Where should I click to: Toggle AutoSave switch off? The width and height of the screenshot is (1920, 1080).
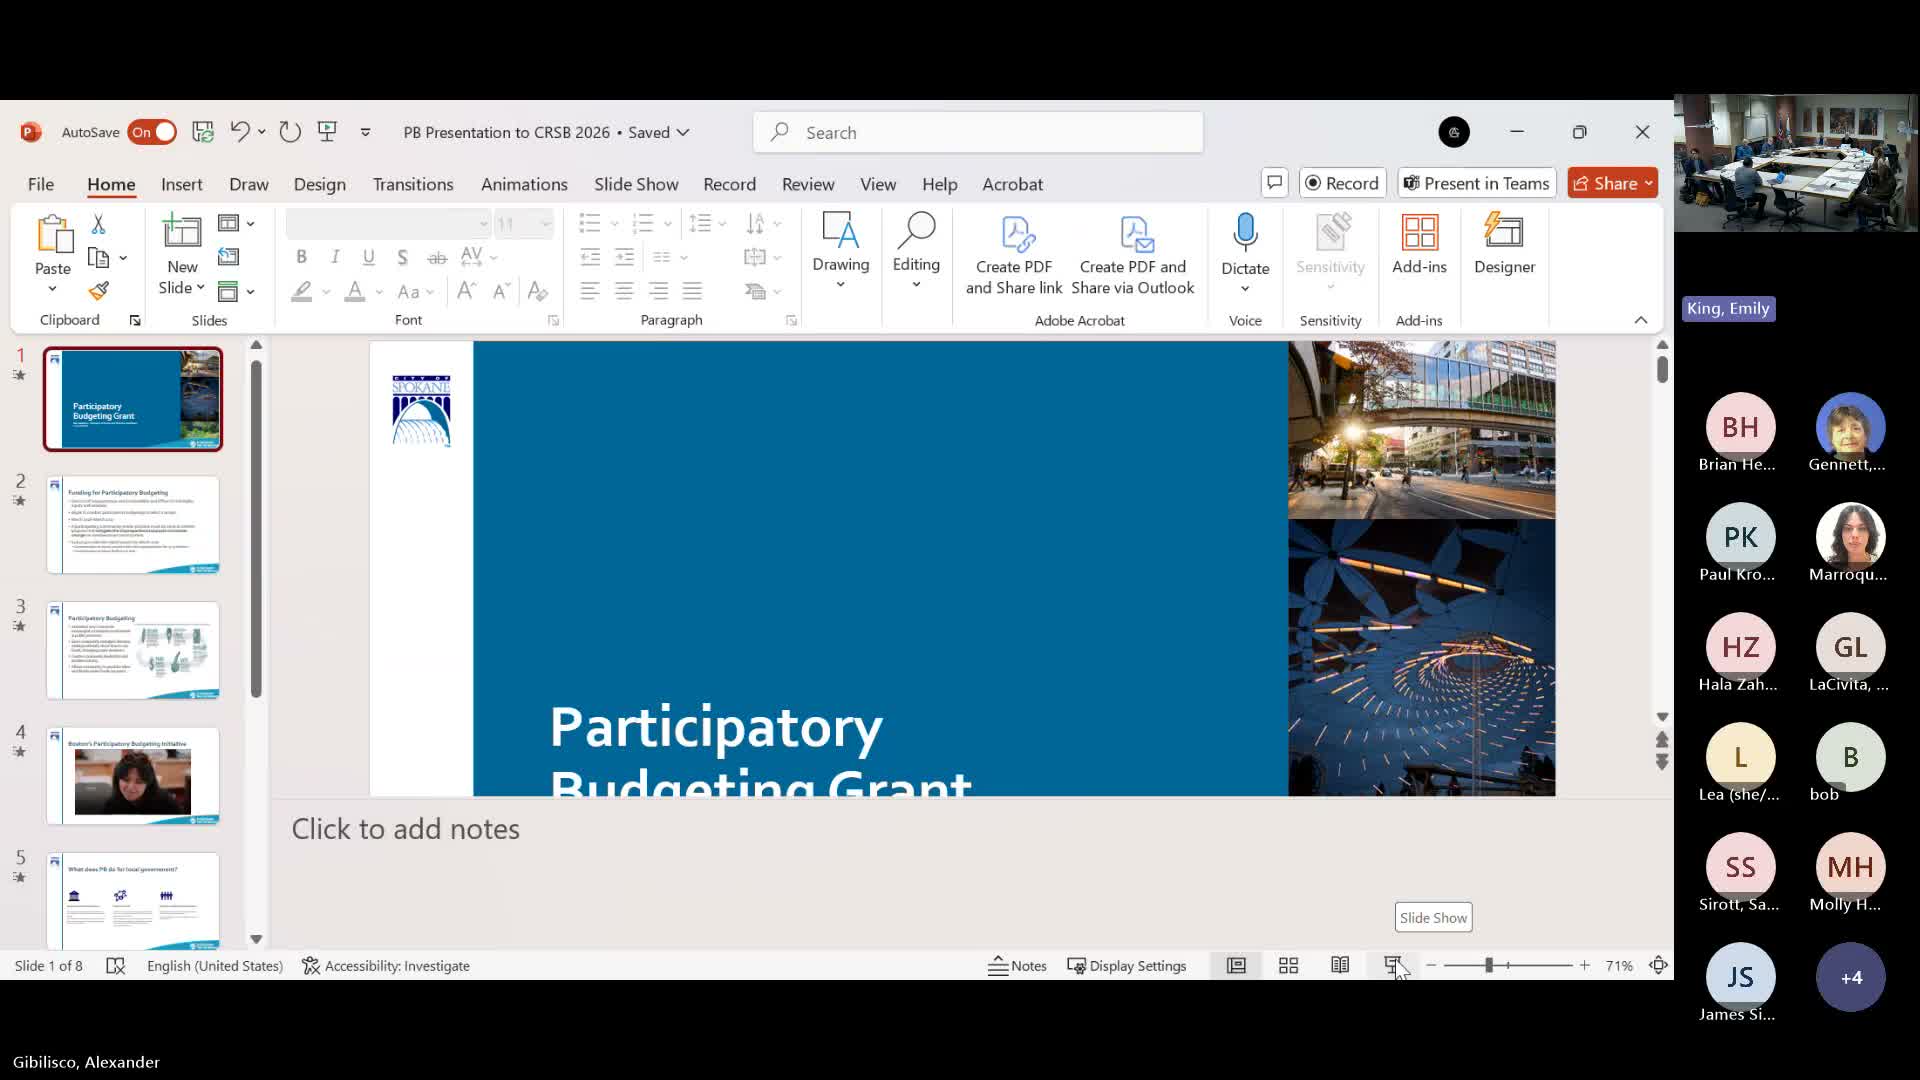tap(152, 132)
